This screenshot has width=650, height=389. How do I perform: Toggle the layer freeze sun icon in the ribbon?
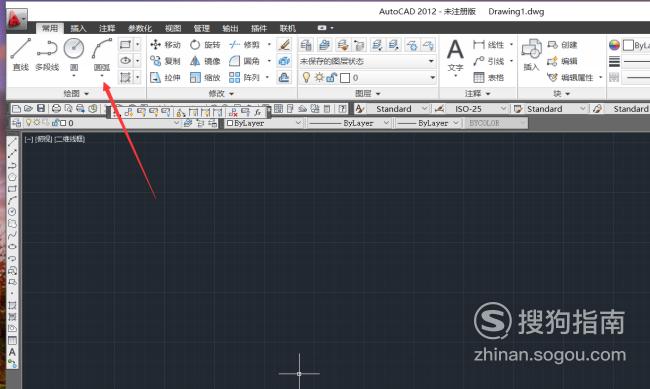(x=319, y=78)
